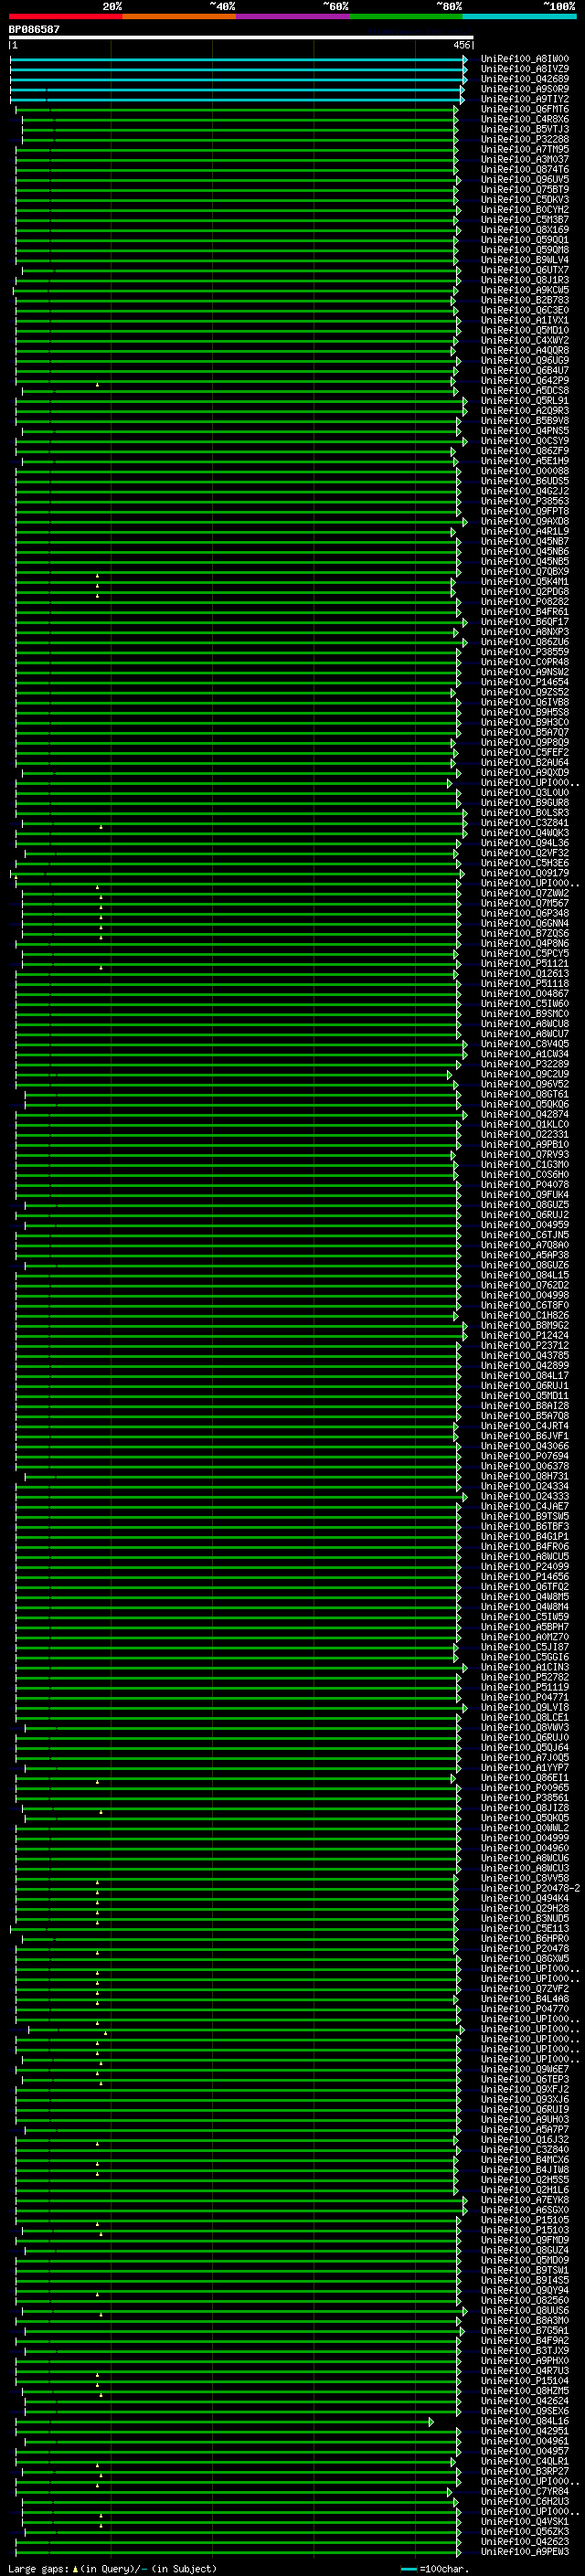
Task: Click the white query sequence bar
Action: click(x=241, y=37)
